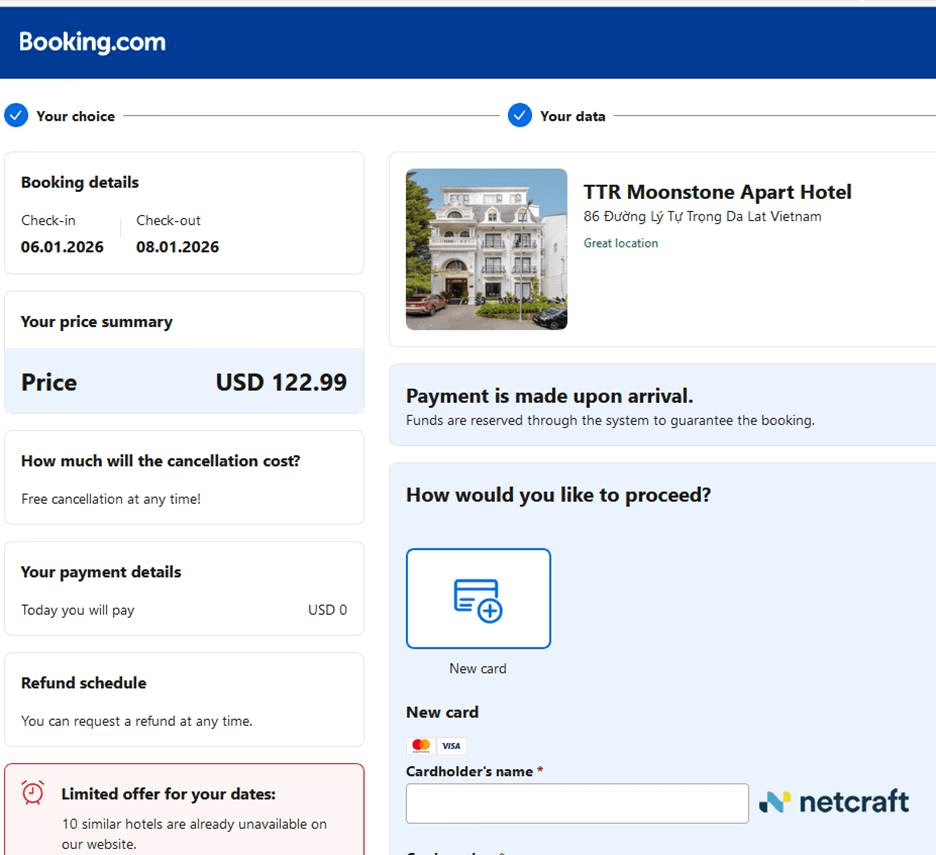936x855 pixels.
Task: Click the 'Your choice' step label
Action: [76, 116]
